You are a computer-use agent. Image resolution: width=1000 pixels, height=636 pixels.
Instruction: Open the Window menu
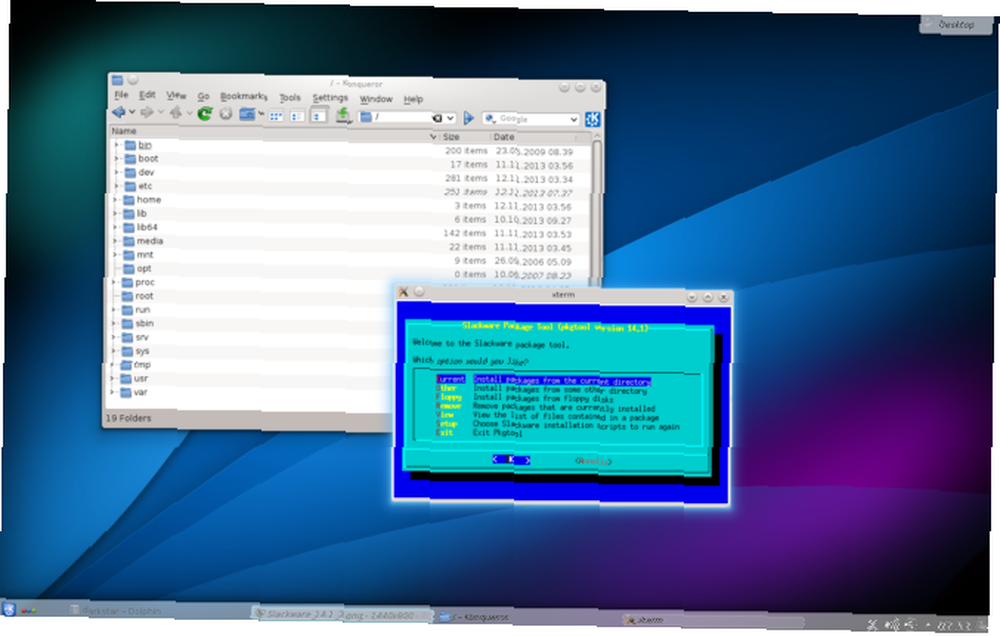(x=376, y=99)
